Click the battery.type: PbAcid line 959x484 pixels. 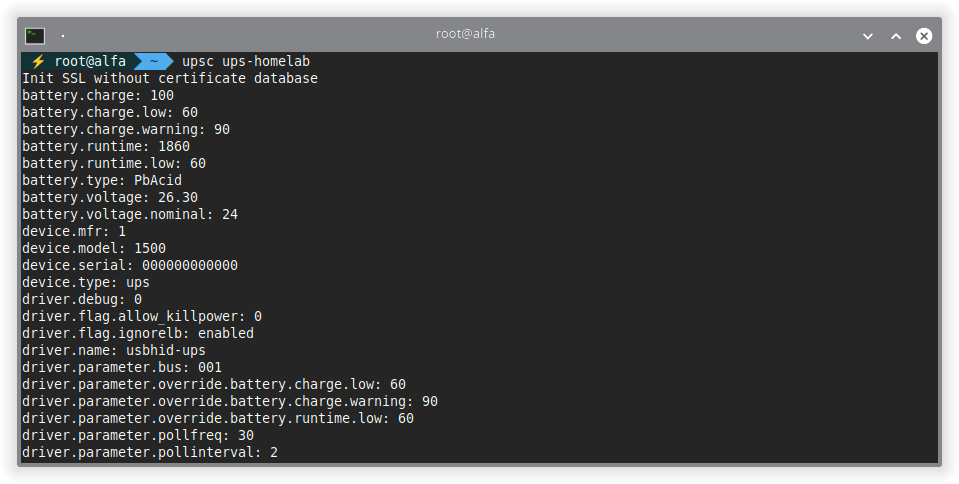click(102, 180)
